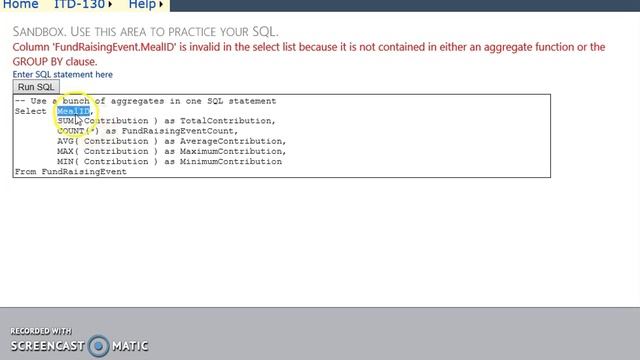Open the Home menu item
This screenshot has width=640, height=360.
pyautogui.click(x=20, y=4)
